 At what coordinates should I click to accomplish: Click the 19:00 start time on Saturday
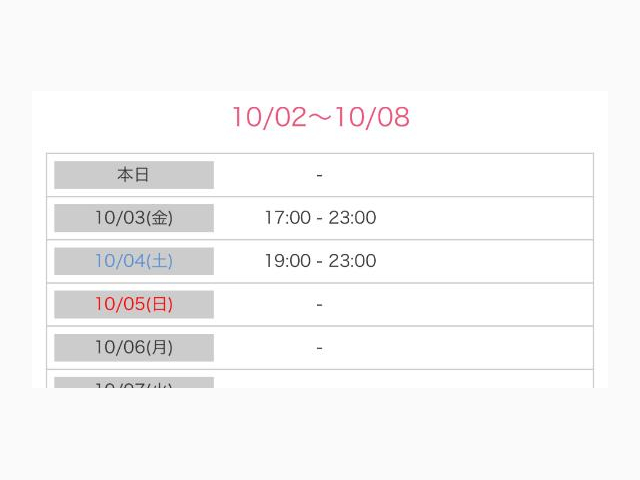pyautogui.click(x=287, y=261)
